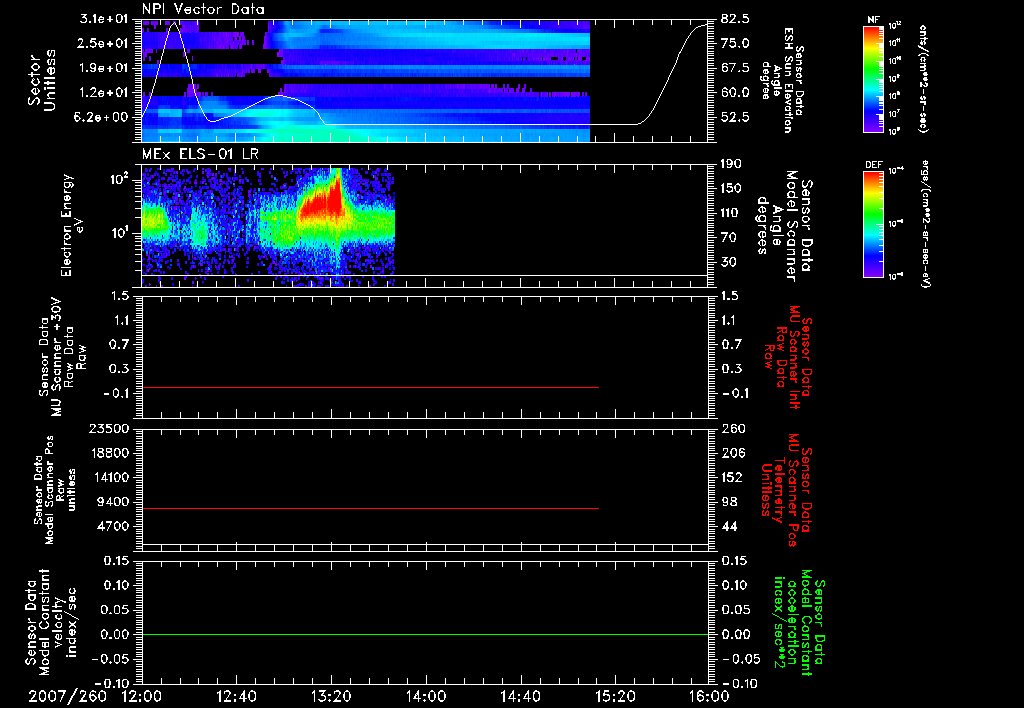Click the 52.5 sun elevation tick value
This screenshot has width=1024, height=708.
point(735,117)
